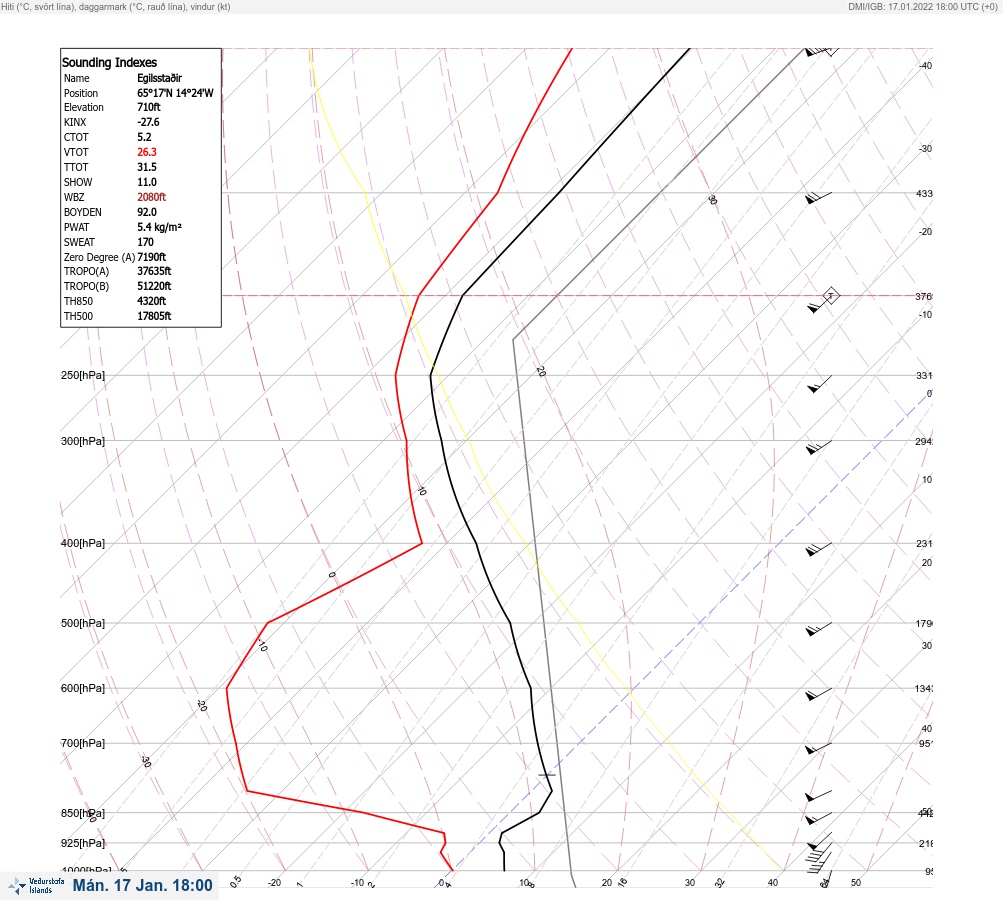Viewport: 1003px width, 900px height.
Task: Click the -10 label on the bottom temperature axis
Action: [x=357, y=883]
